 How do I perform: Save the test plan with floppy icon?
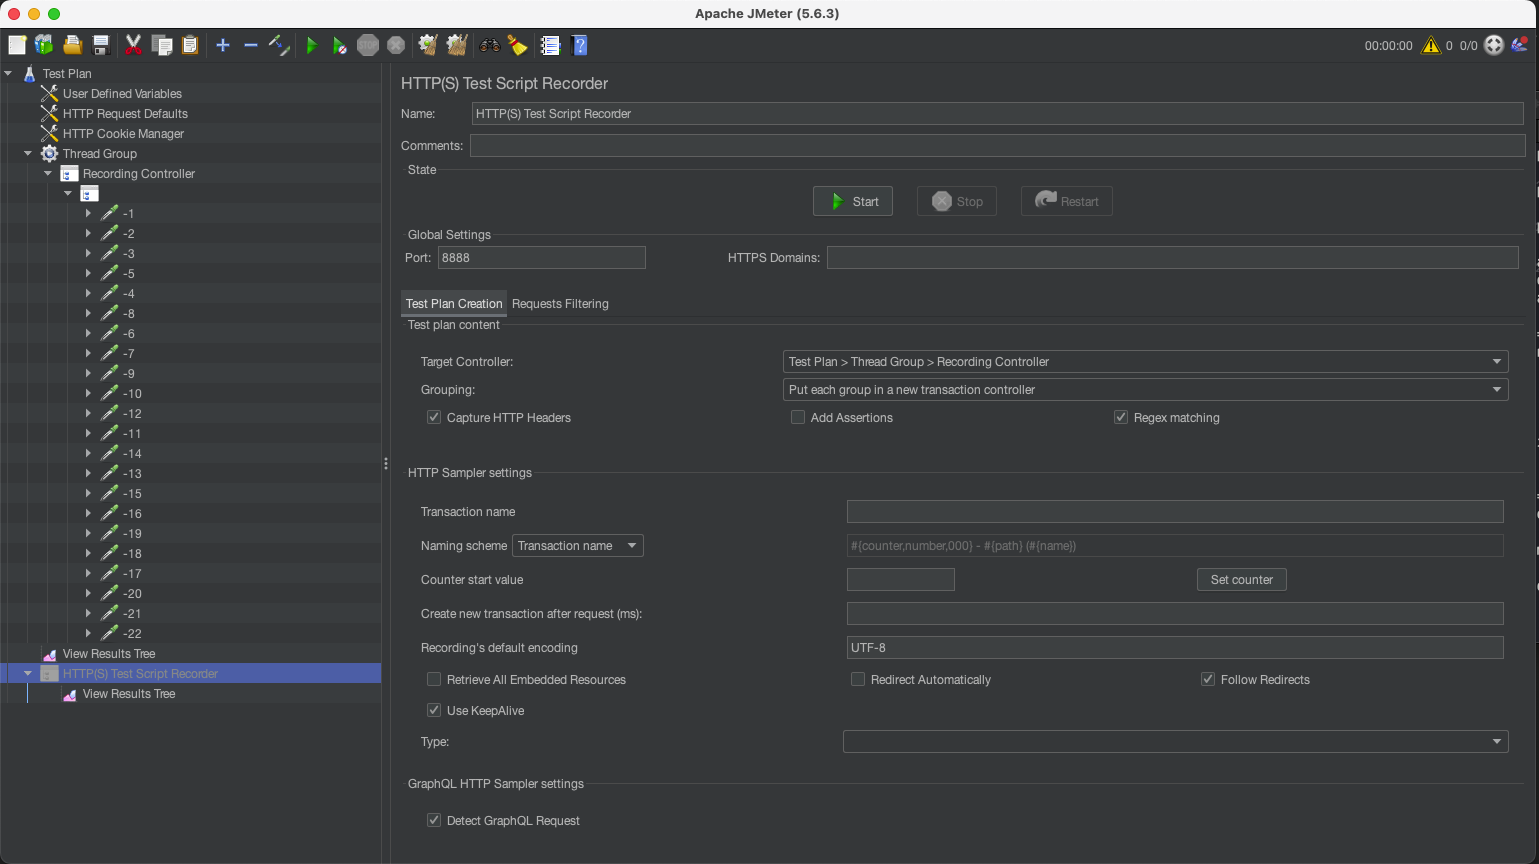click(x=100, y=45)
